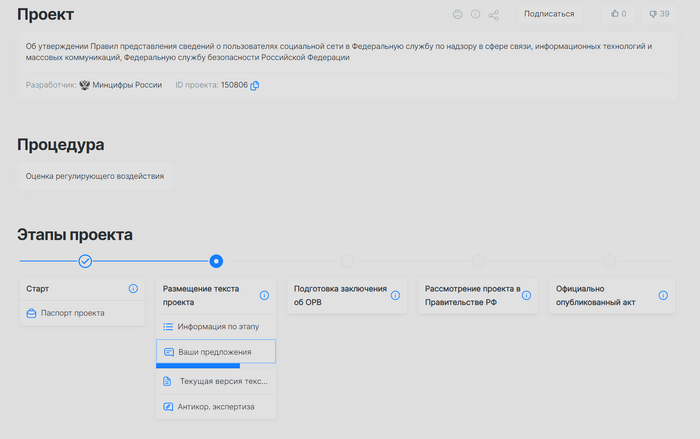
Task: Open Информация по этапу
Action: pyautogui.click(x=216, y=326)
